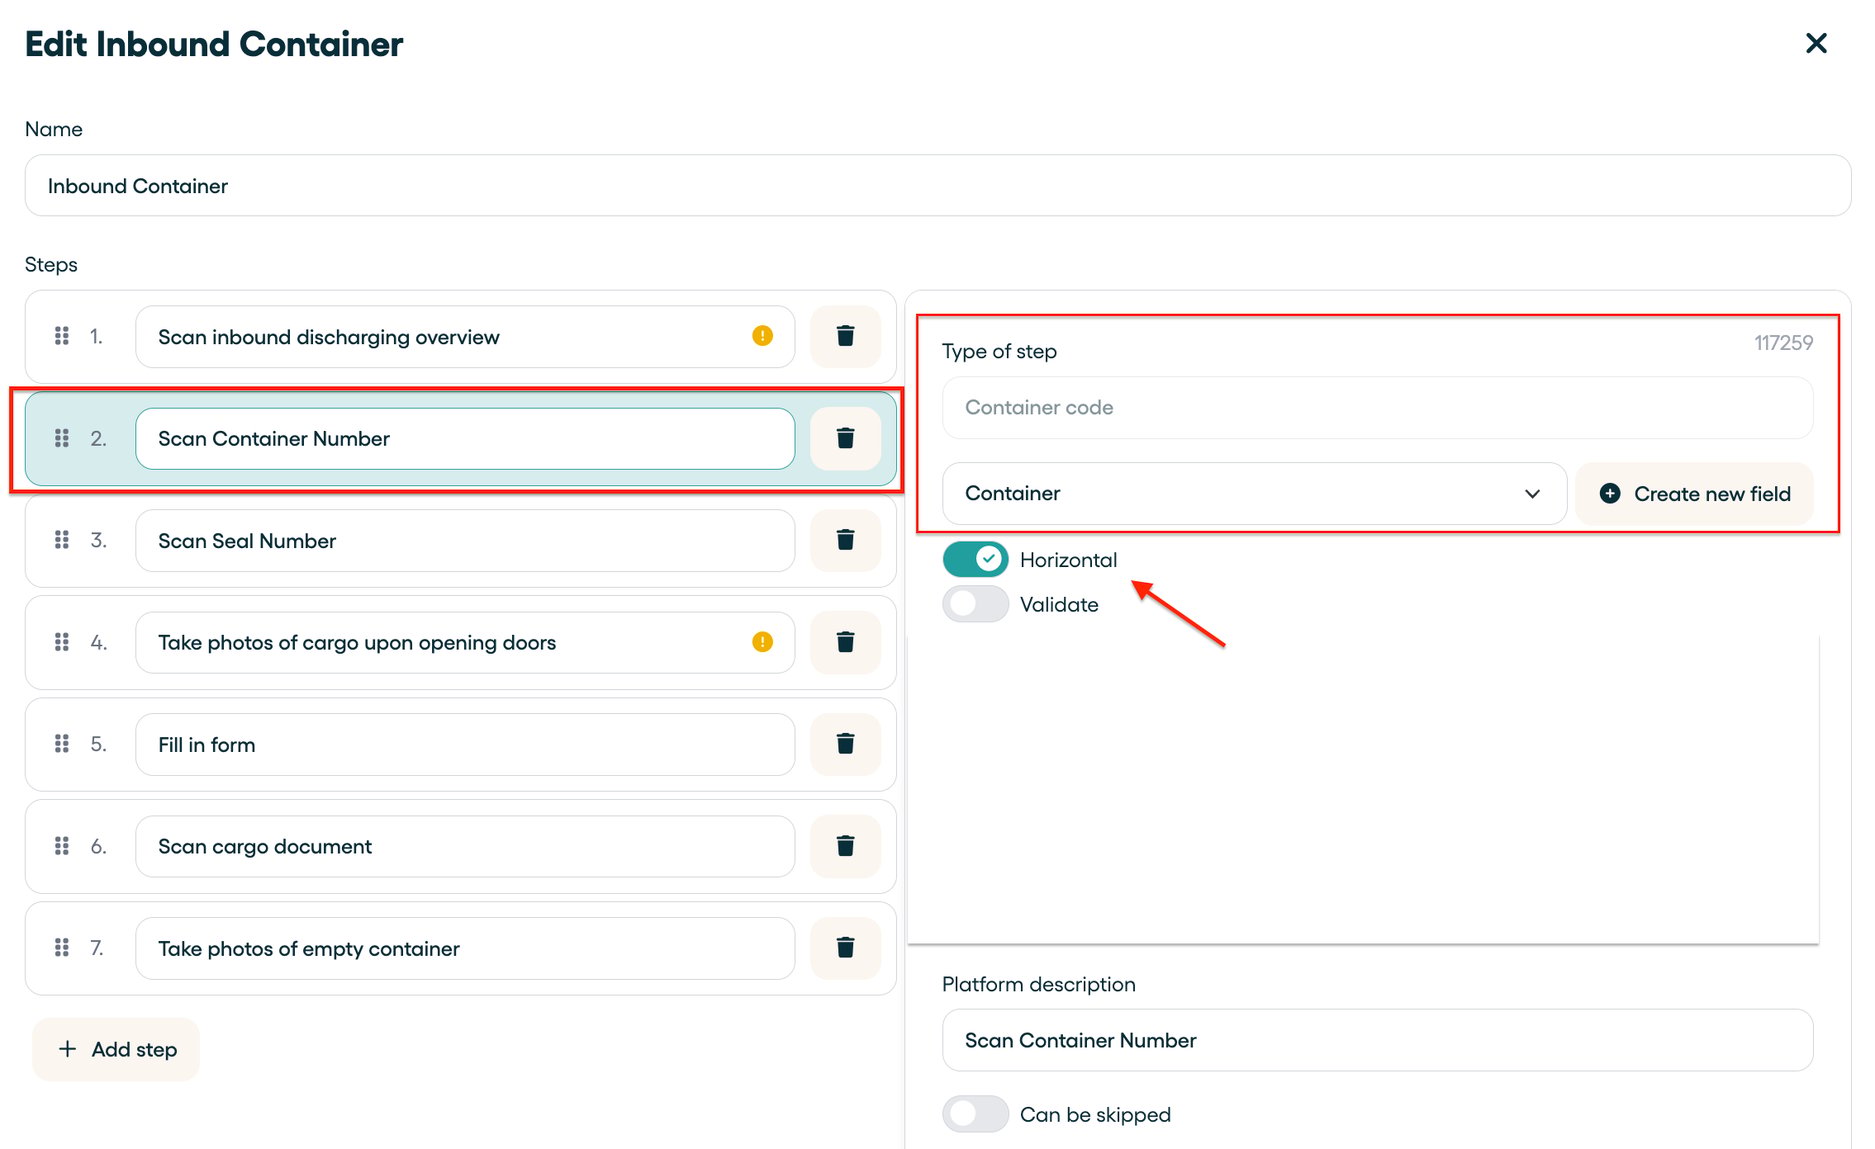
Task: Click the Add step button
Action: pos(117,1049)
